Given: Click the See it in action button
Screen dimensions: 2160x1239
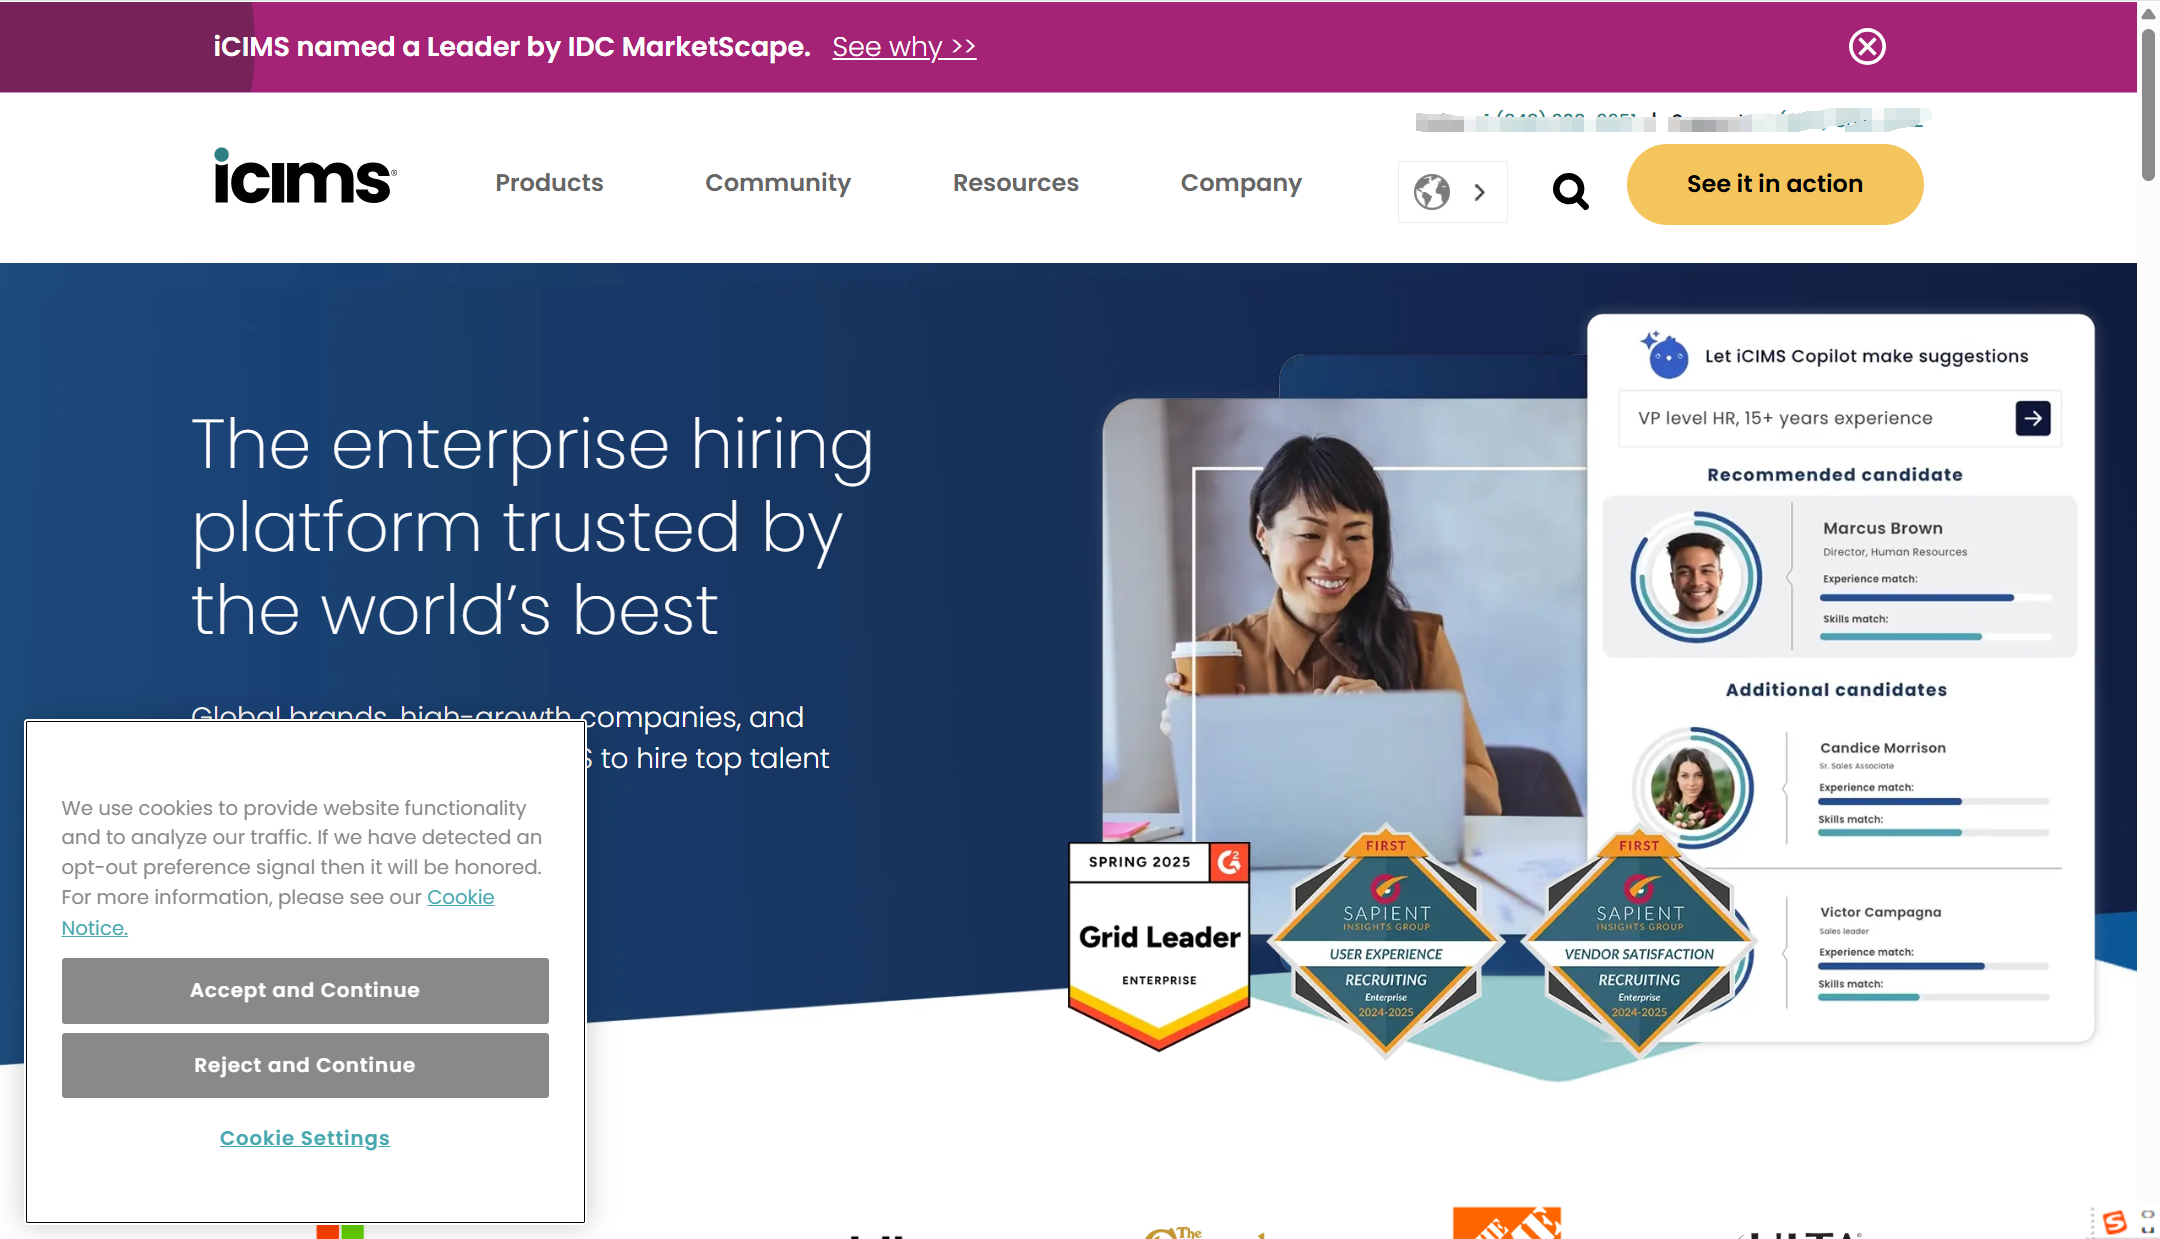Looking at the screenshot, I should [1774, 184].
